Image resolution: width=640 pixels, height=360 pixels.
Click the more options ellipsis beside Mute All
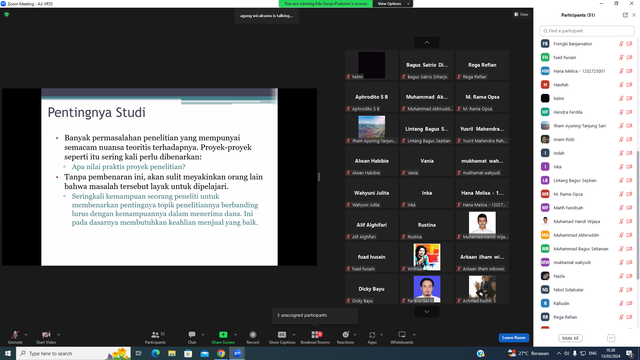tap(611, 338)
